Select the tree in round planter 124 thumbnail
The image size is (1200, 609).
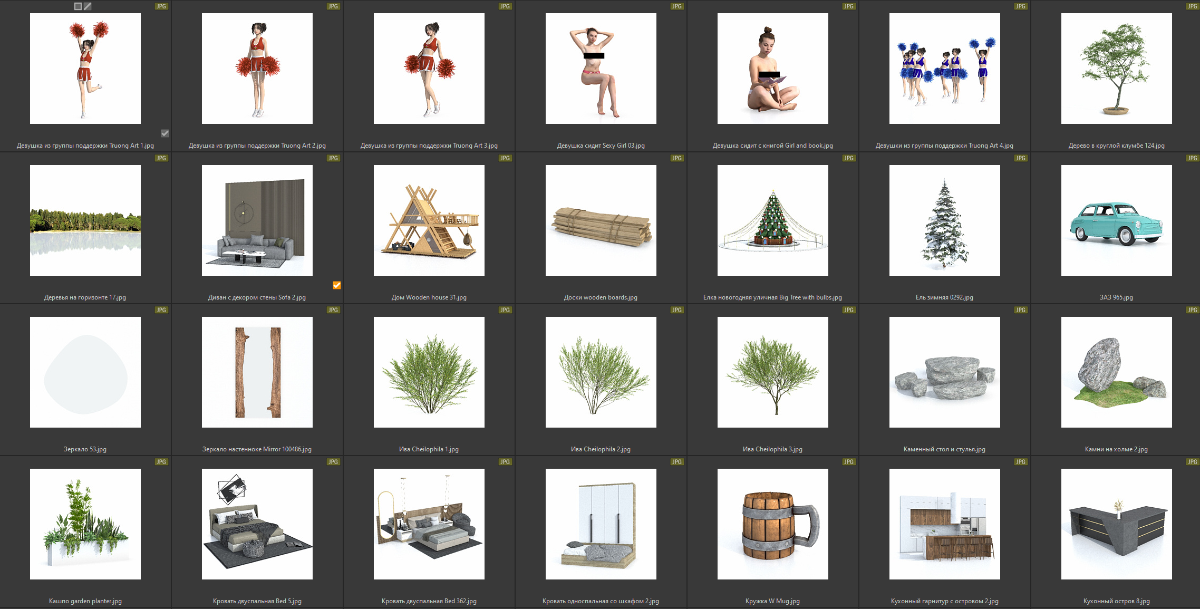pos(1117,69)
